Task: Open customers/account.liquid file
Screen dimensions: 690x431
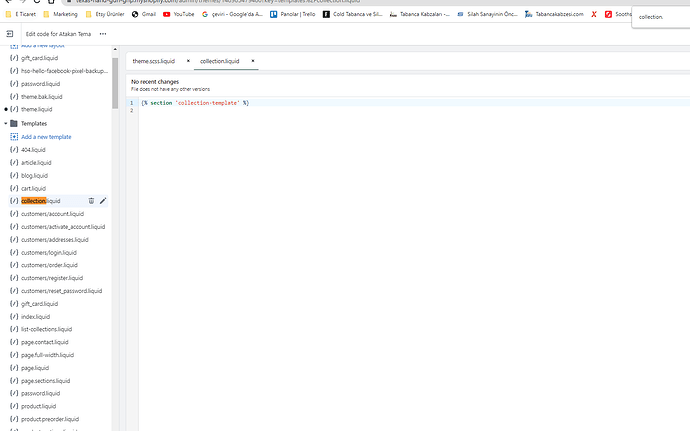Action: click(x=52, y=214)
